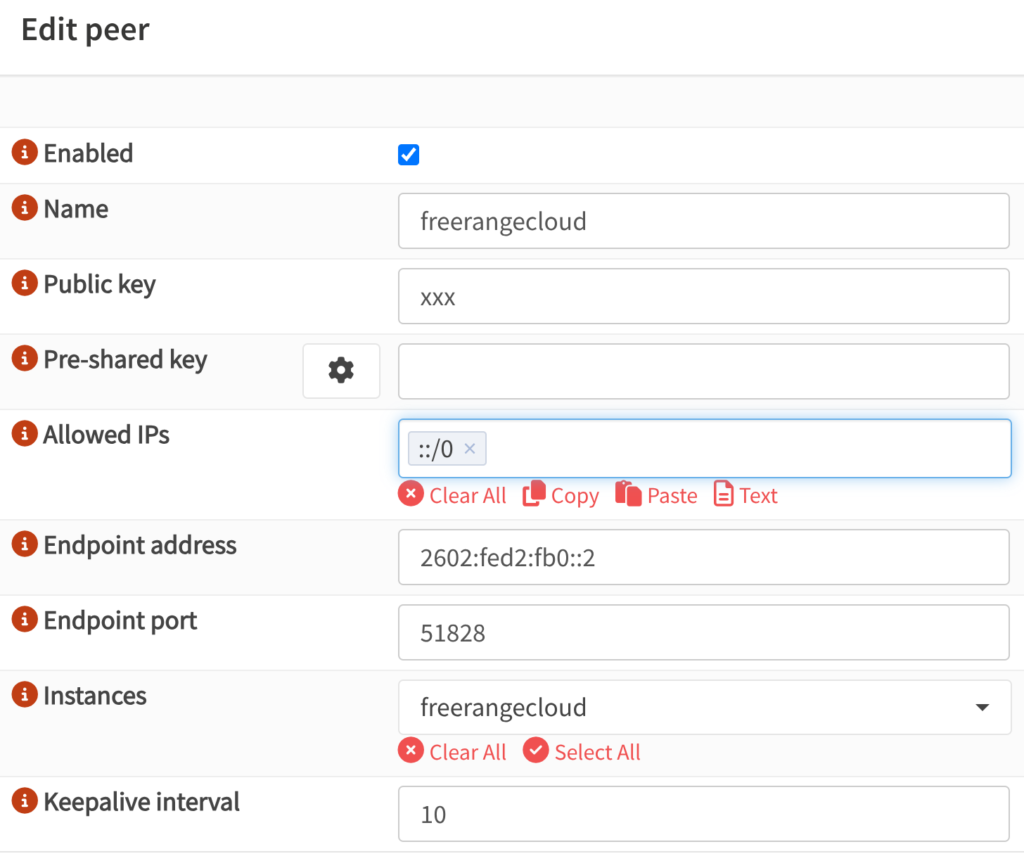This screenshot has width=1024, height=868.
Task: Click the info icon beside Keepalive interval
Action: 24,801
